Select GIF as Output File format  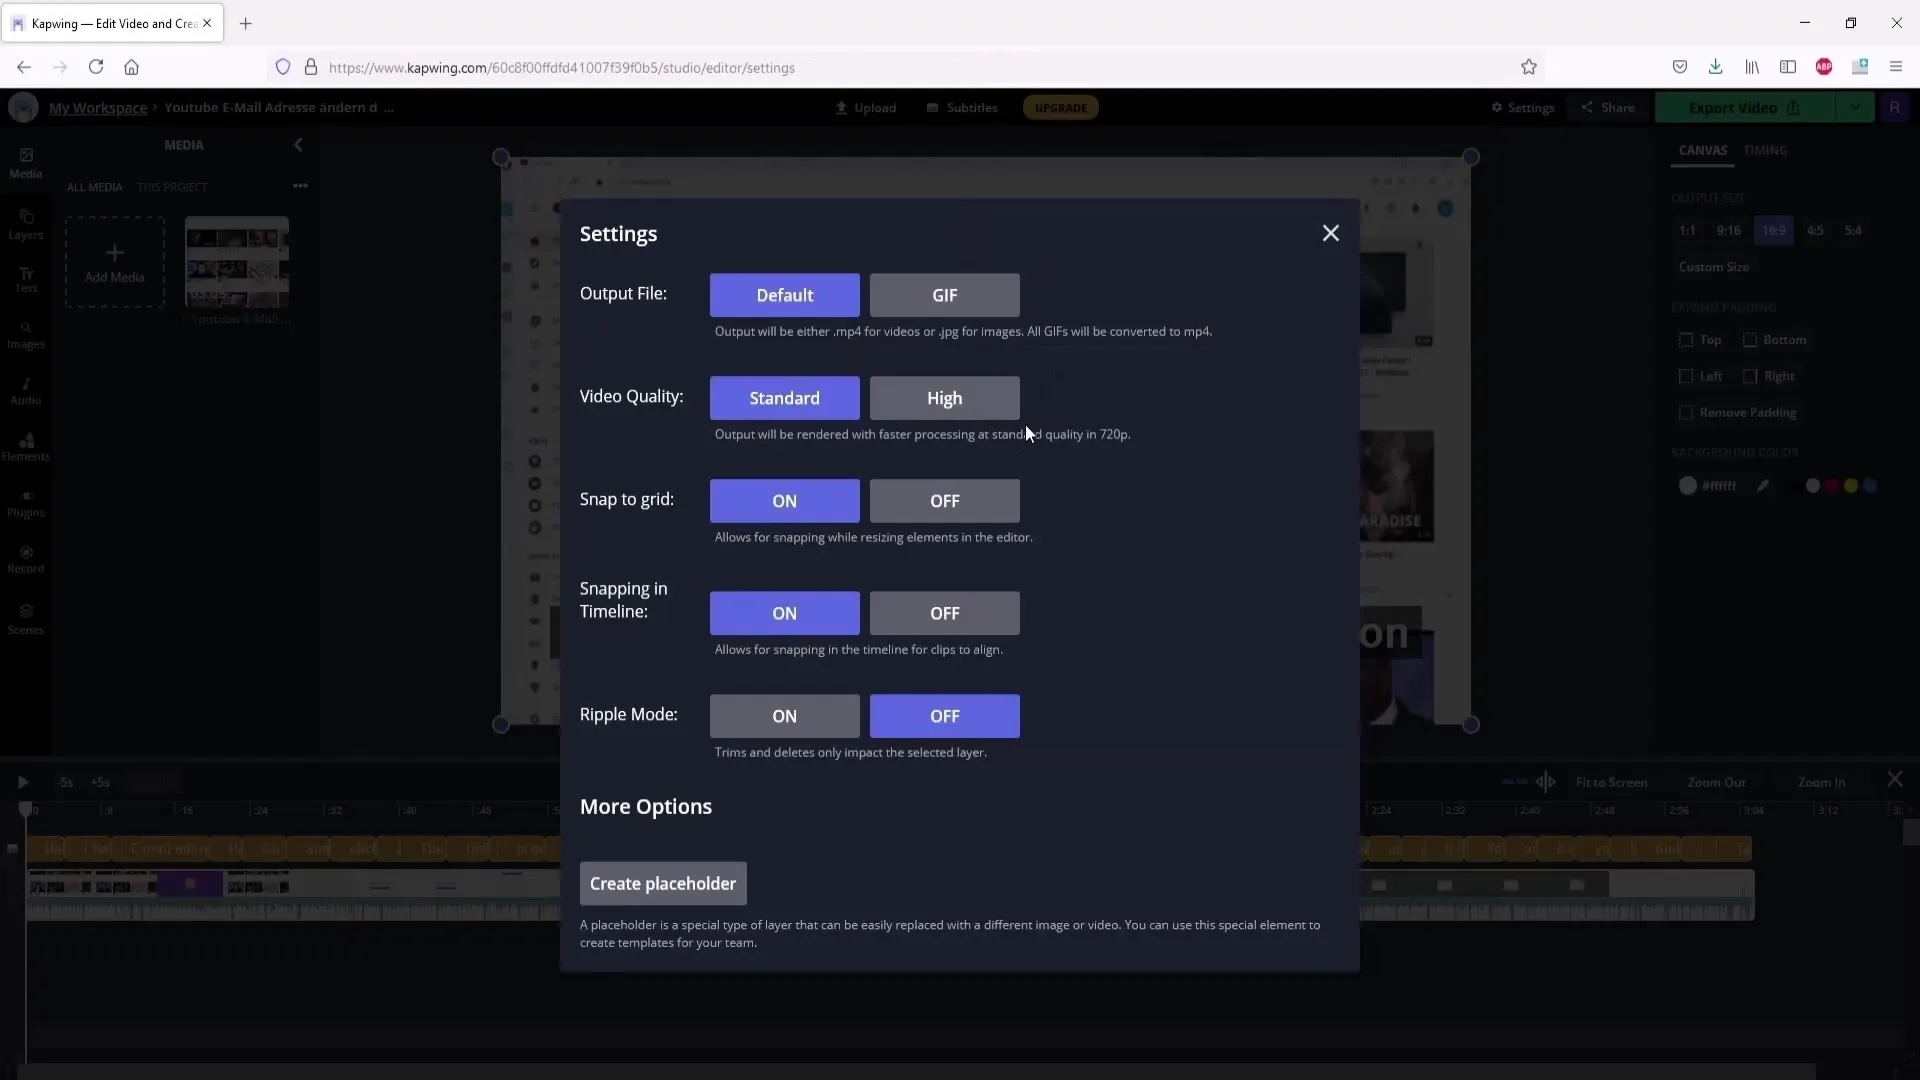[x=944, y=294]
